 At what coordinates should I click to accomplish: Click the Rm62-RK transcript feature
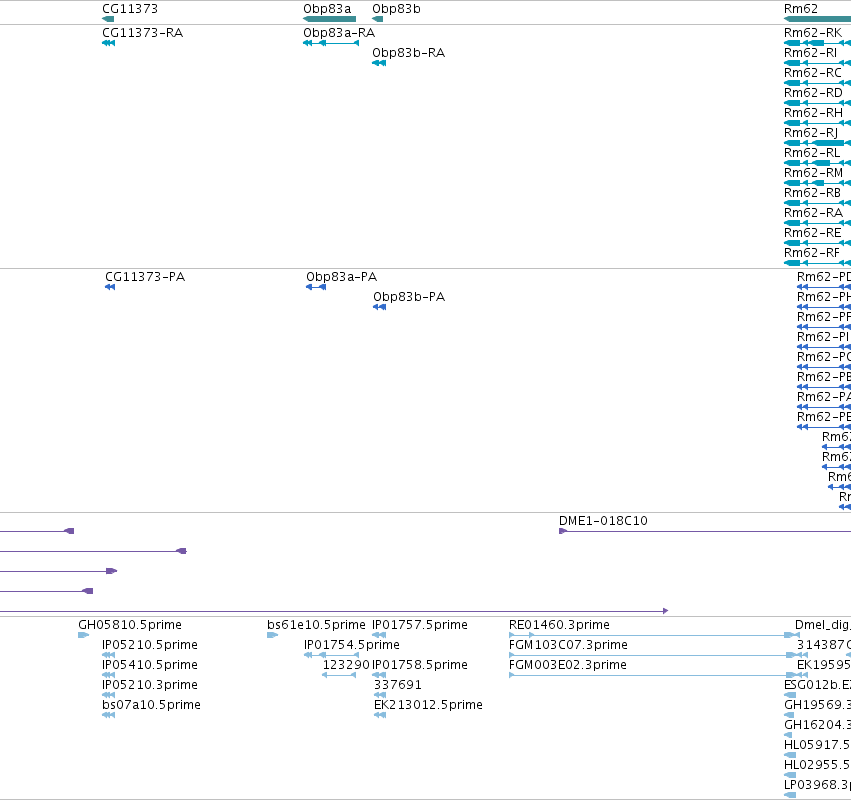click(817, 43)
